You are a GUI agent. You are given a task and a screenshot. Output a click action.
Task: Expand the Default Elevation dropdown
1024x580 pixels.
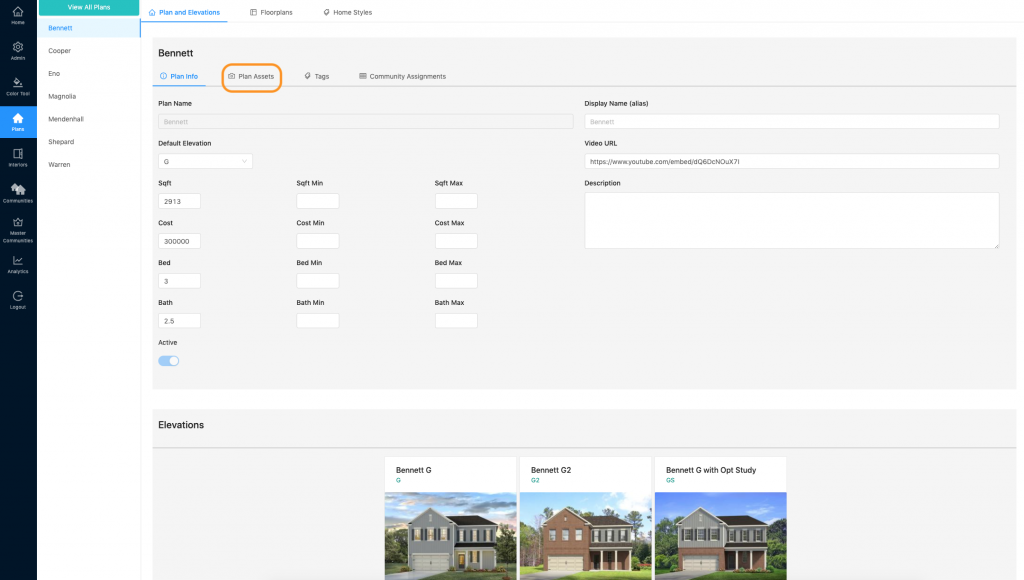pyautogui.click(x=205, y=161)
